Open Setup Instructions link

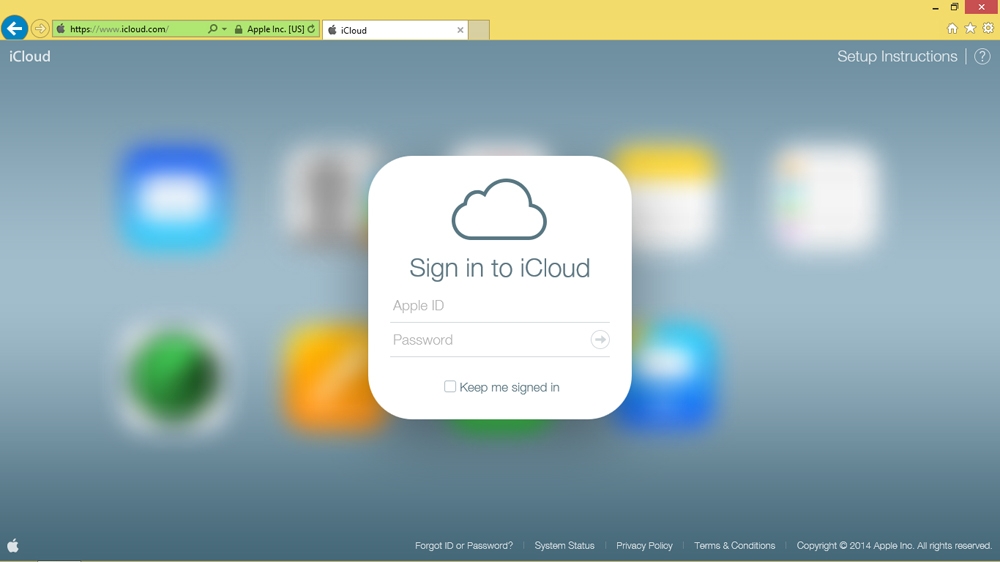(897, 56)
